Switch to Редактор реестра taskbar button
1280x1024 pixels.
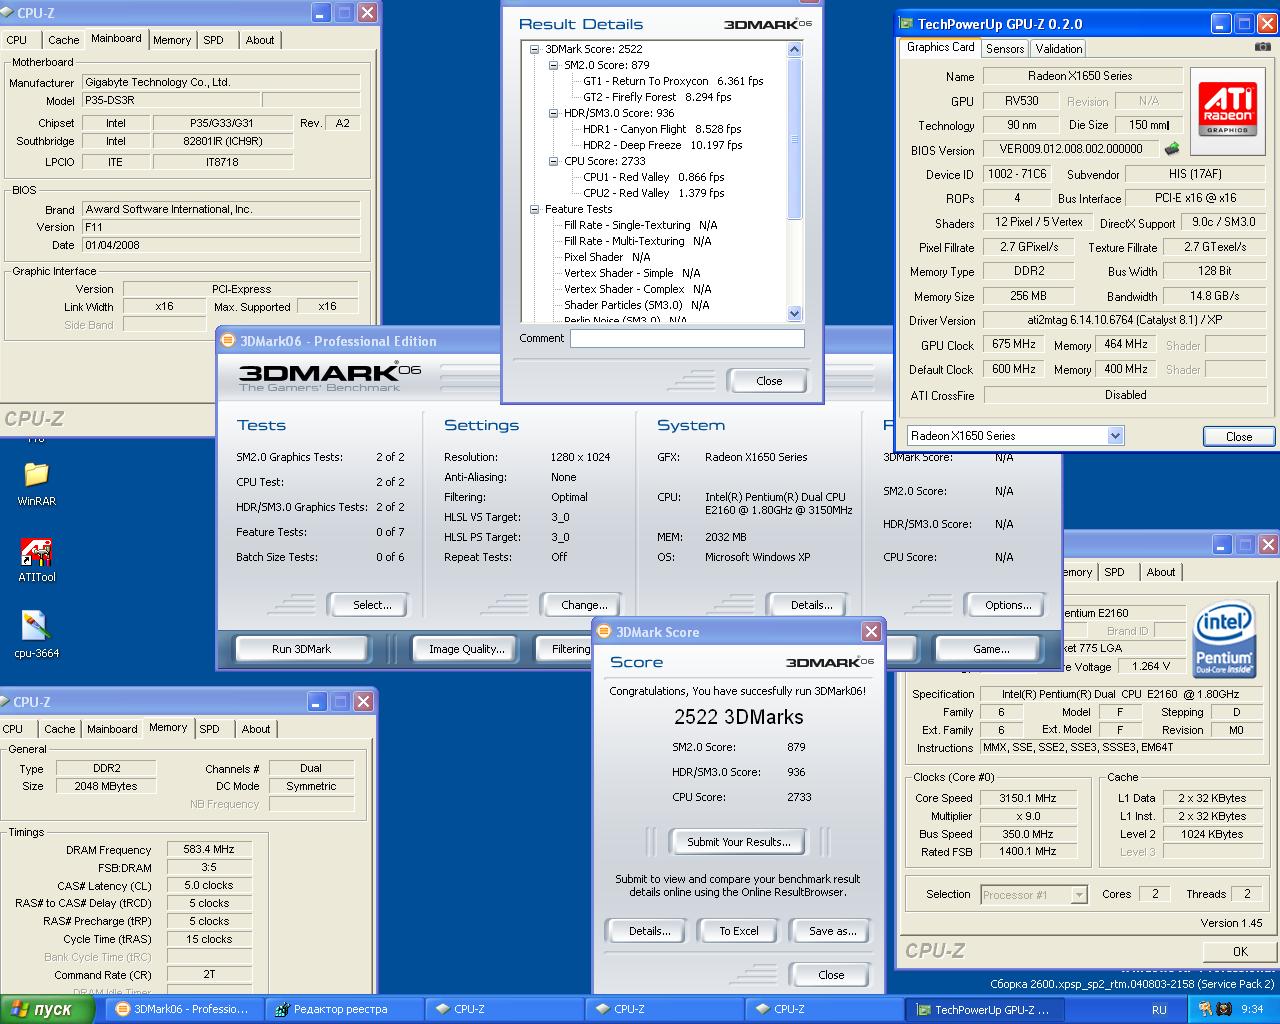click(x=344, y=1010)
